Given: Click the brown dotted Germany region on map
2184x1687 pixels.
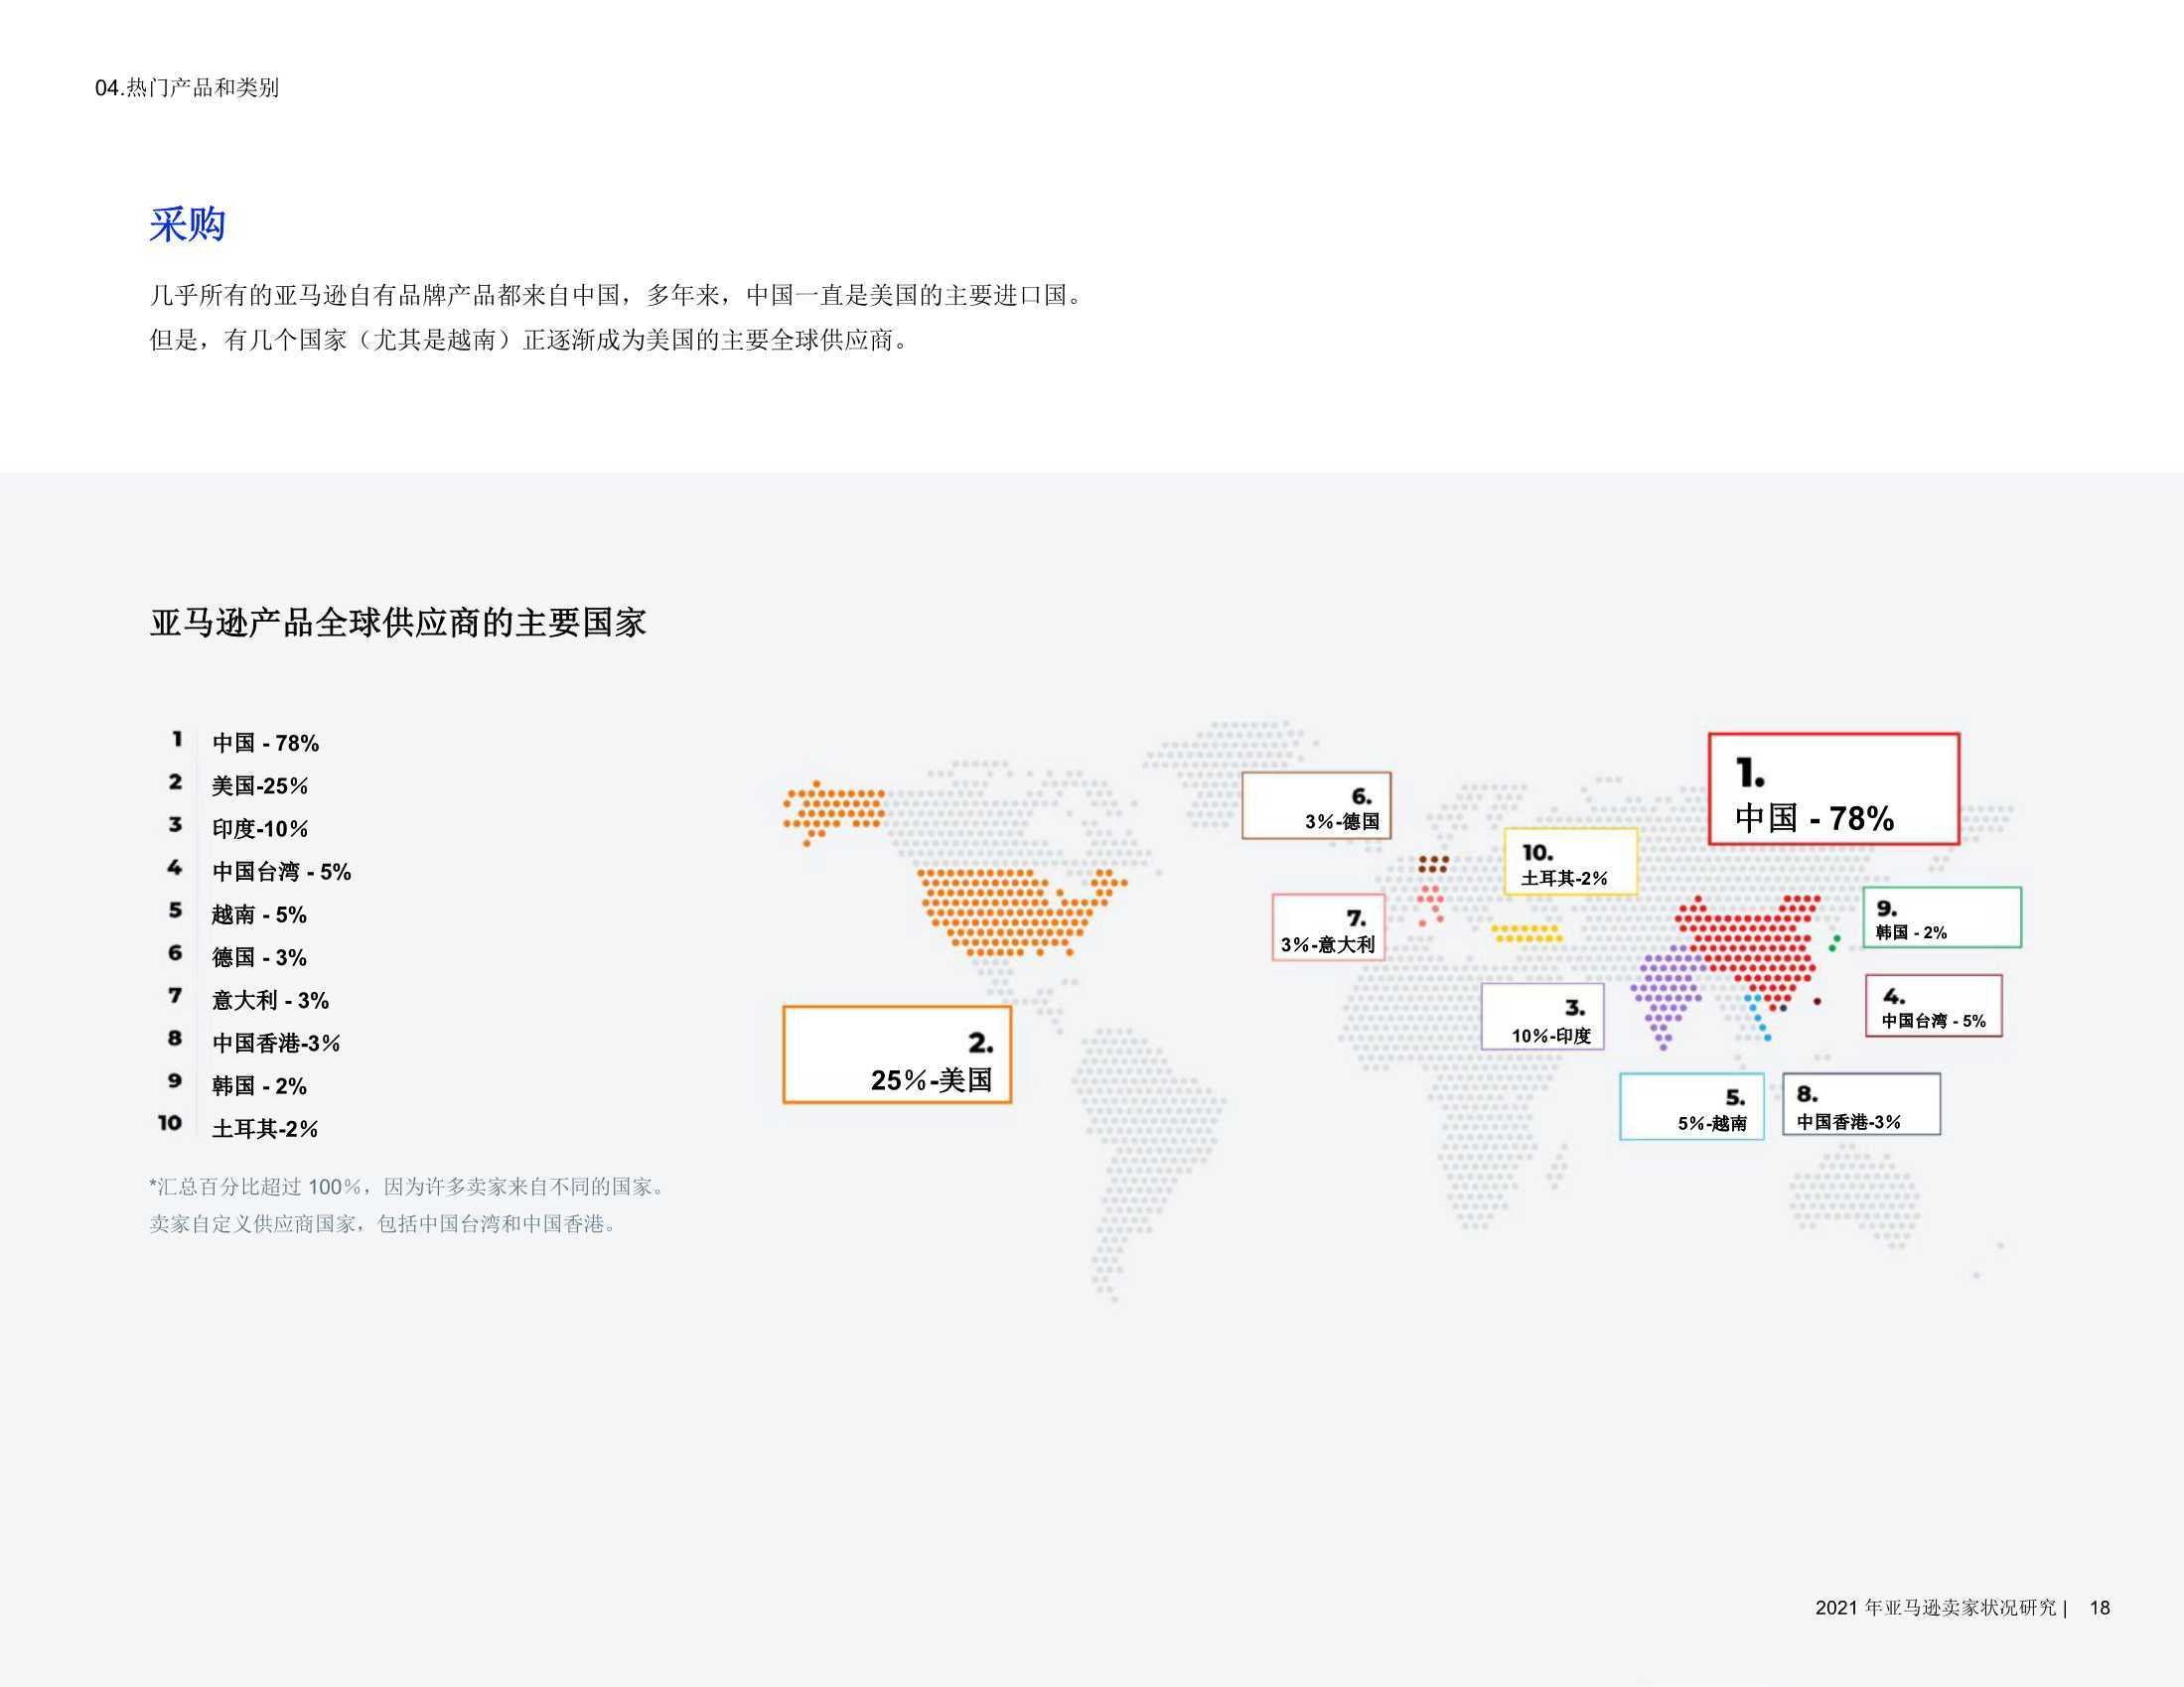Looking at the screenshot, I should [x=1433, y=864].
